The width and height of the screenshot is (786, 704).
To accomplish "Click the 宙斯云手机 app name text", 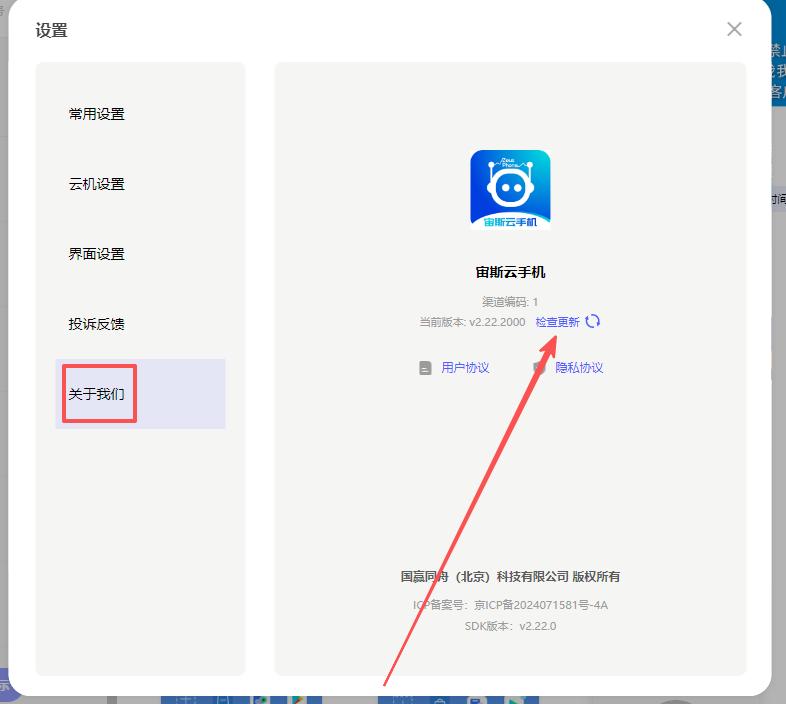I will coord(510,272).
